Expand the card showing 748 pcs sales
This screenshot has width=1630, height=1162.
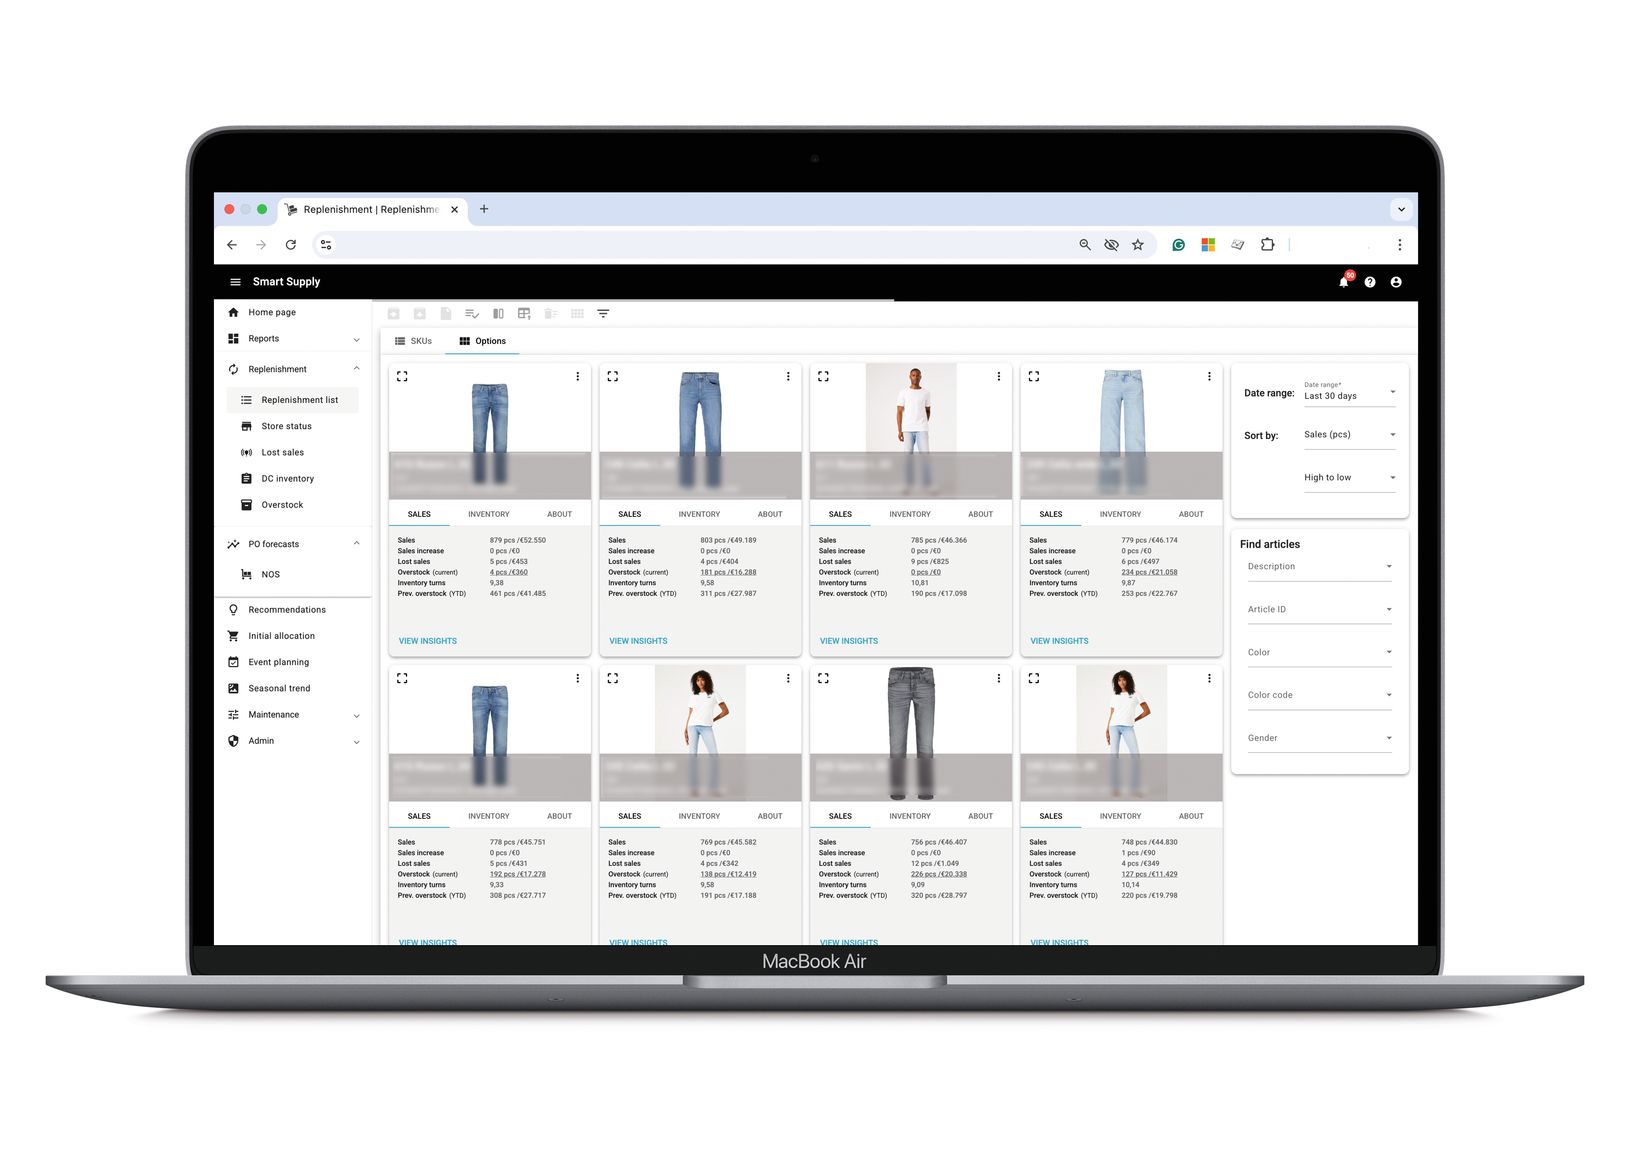(1034, 678)
